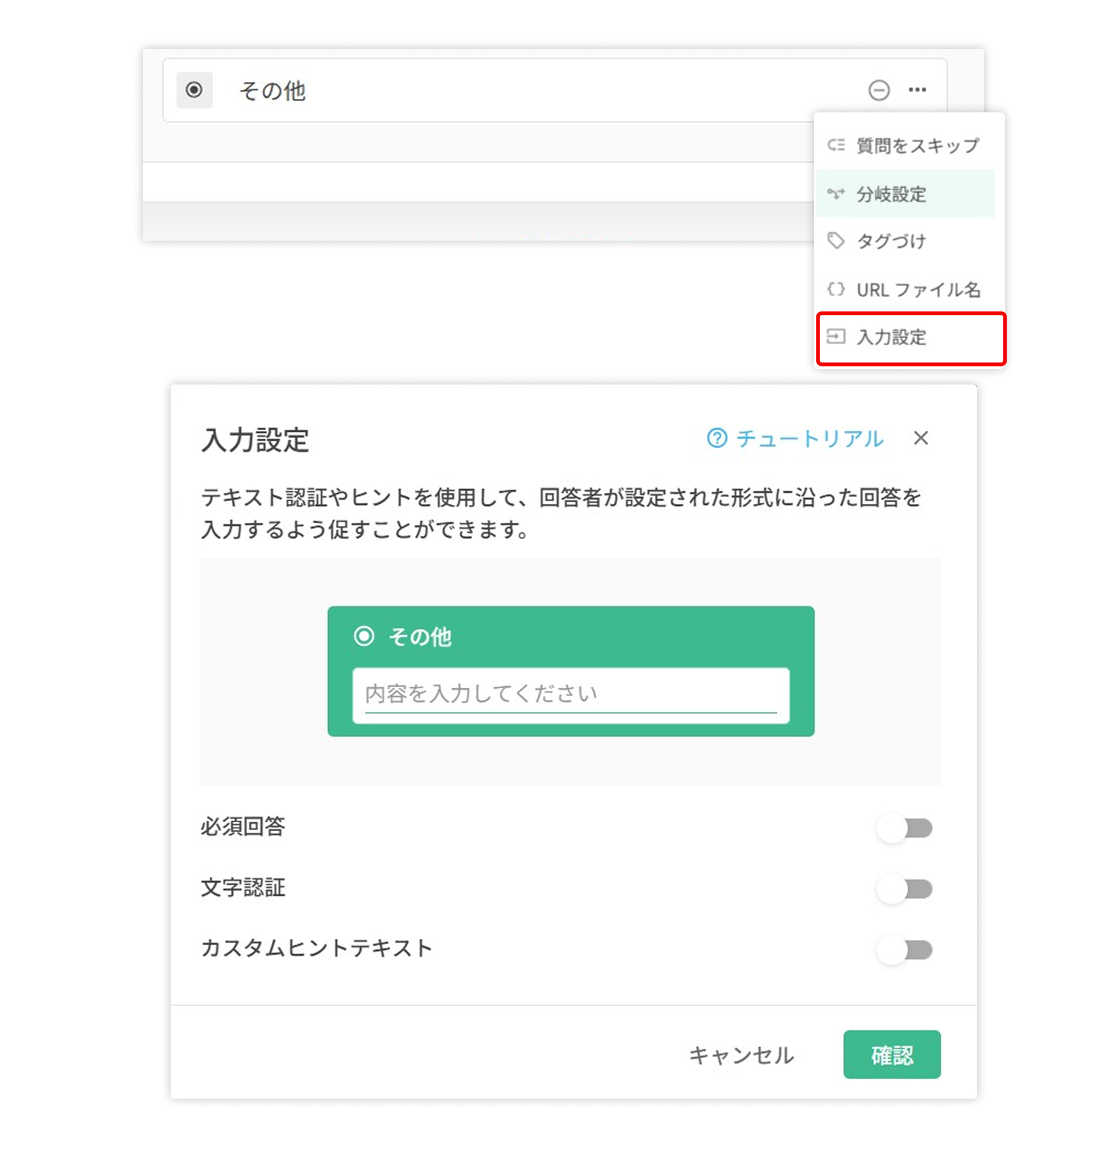Choose URL ファイル名 from the menu

tap(910, 289)
